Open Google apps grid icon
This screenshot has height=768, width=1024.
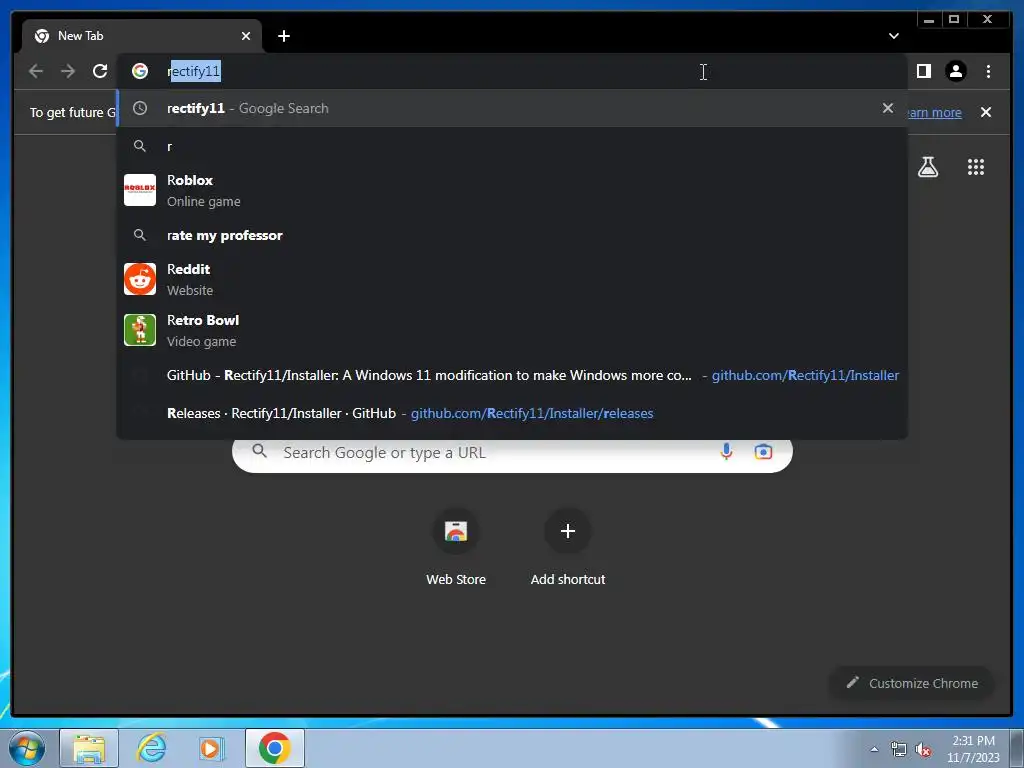pos(976,167)
